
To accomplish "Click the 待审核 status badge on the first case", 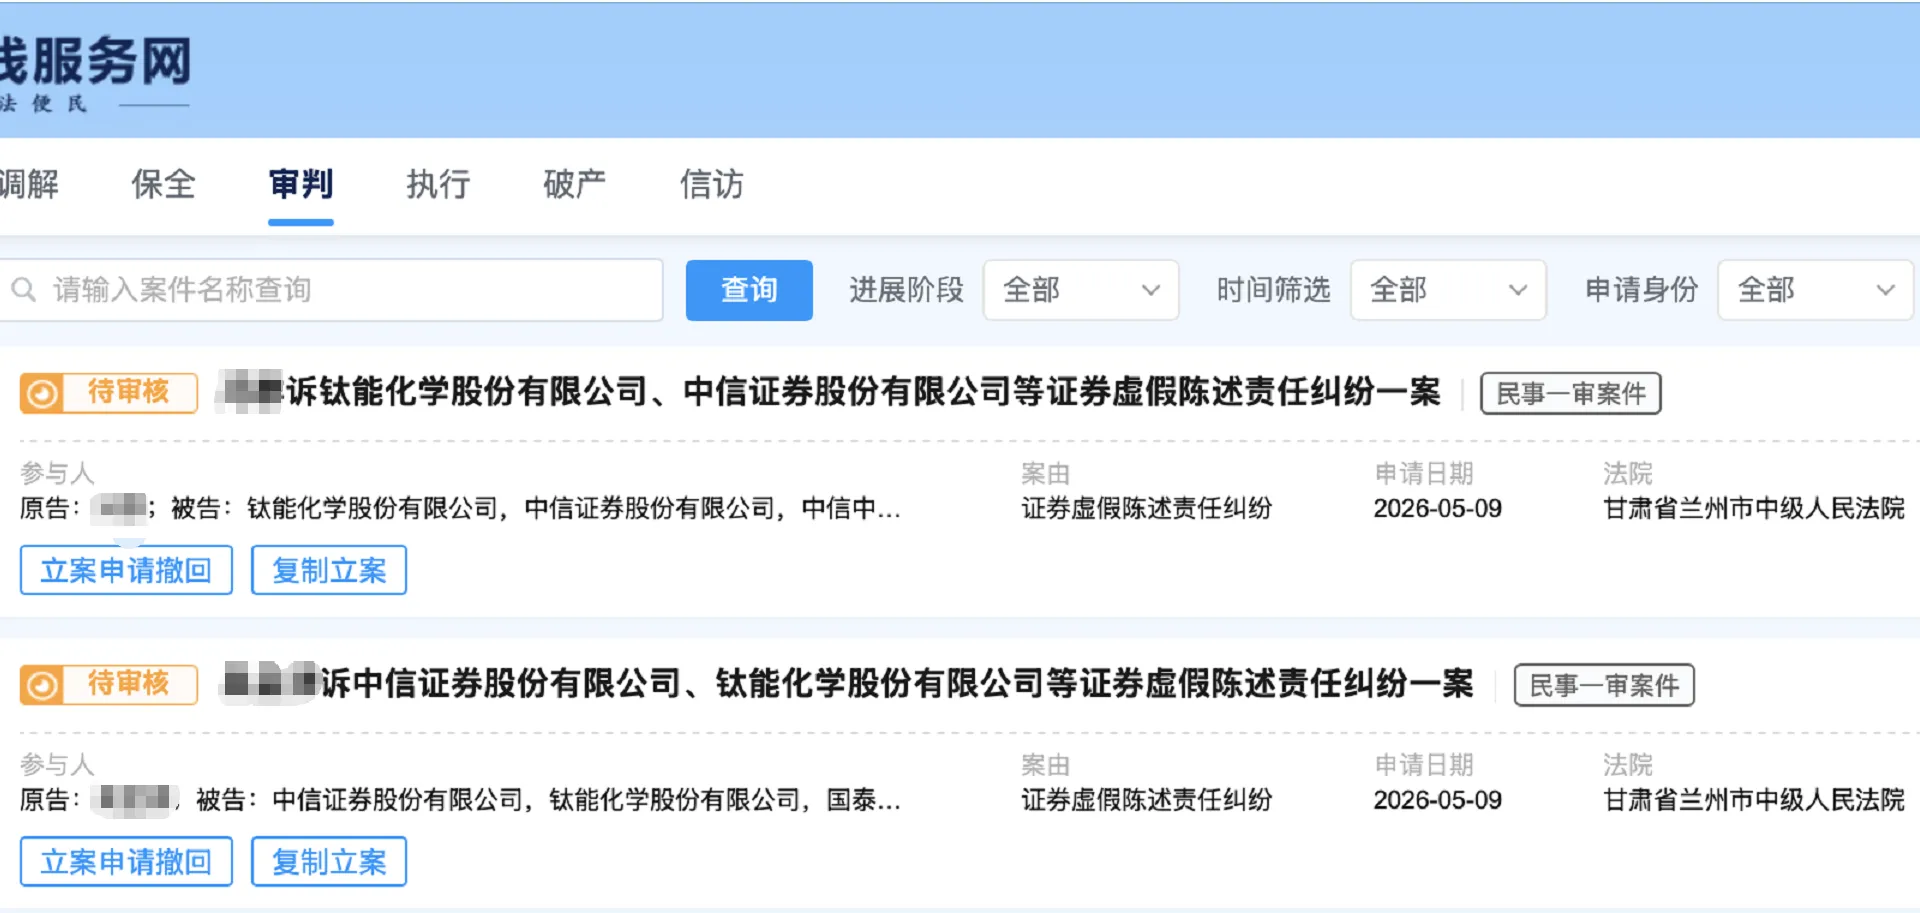I will pyautogui.click(x=109, y=393).
